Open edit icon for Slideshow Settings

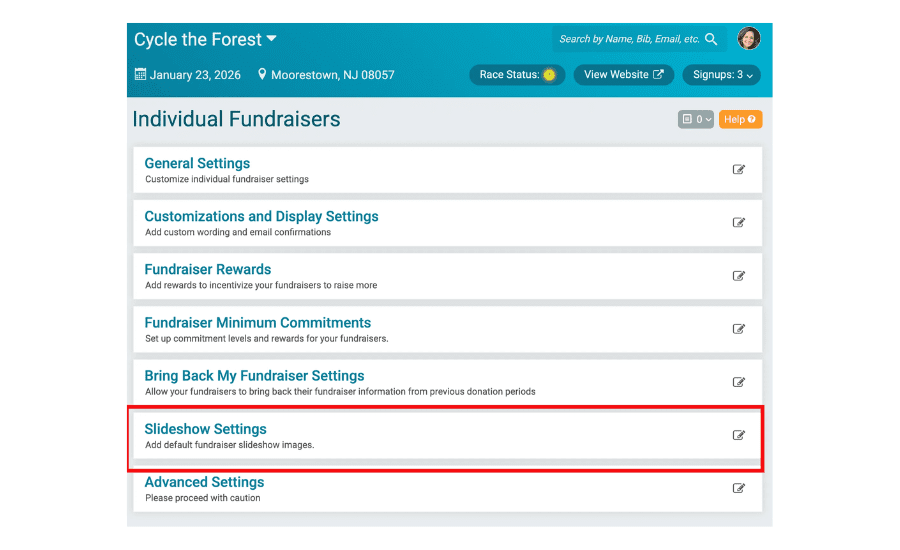pyautogui.click(x=738, y=435)
